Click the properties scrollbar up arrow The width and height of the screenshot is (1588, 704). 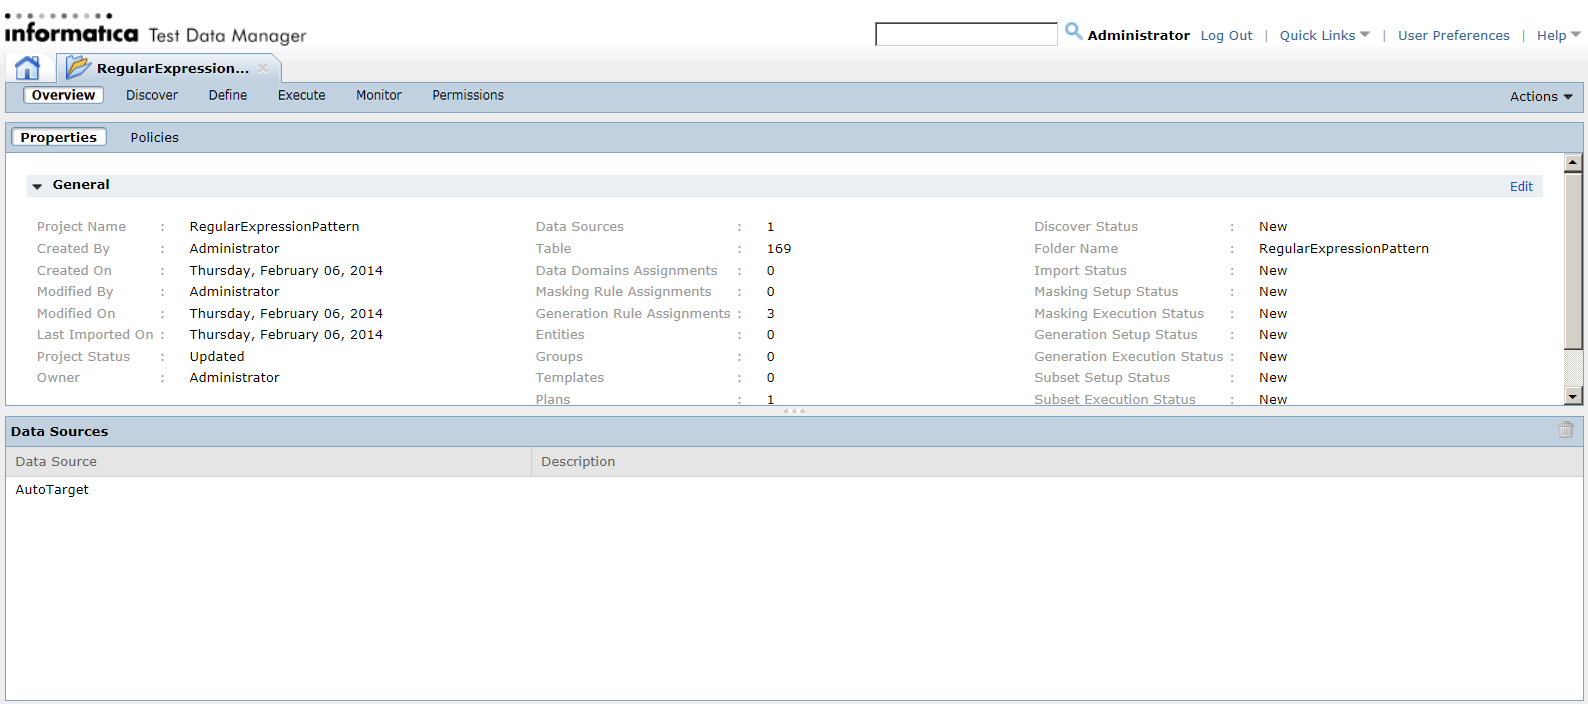(1573, 162)
